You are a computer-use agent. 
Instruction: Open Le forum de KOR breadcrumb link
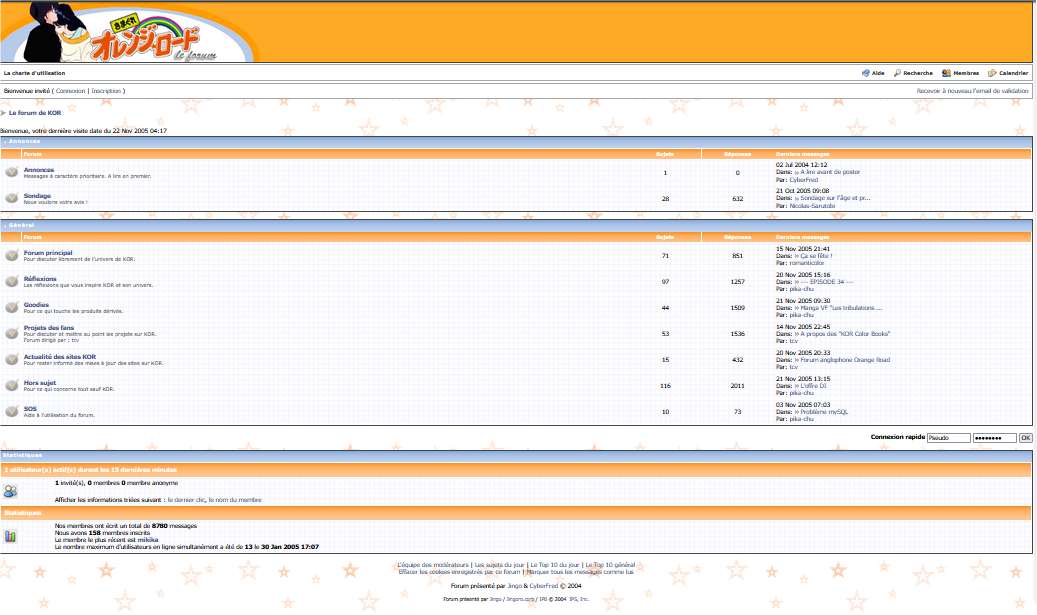click(35, 113)
